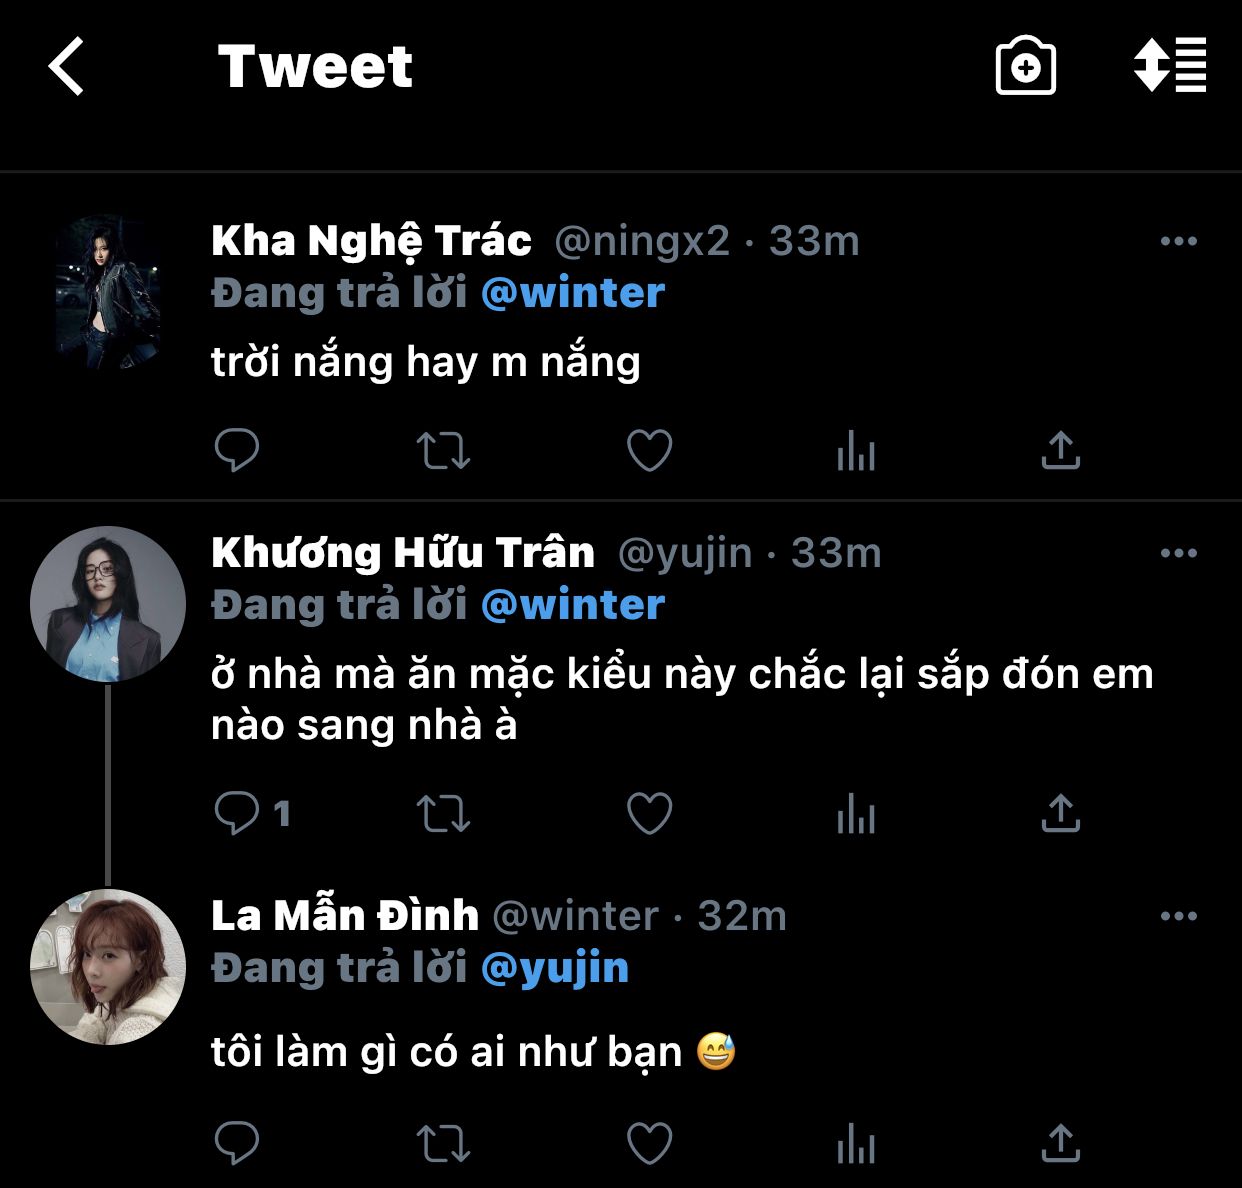
Task: Retweet La Mẫn Đình's reply
Action: point(443,1142)
